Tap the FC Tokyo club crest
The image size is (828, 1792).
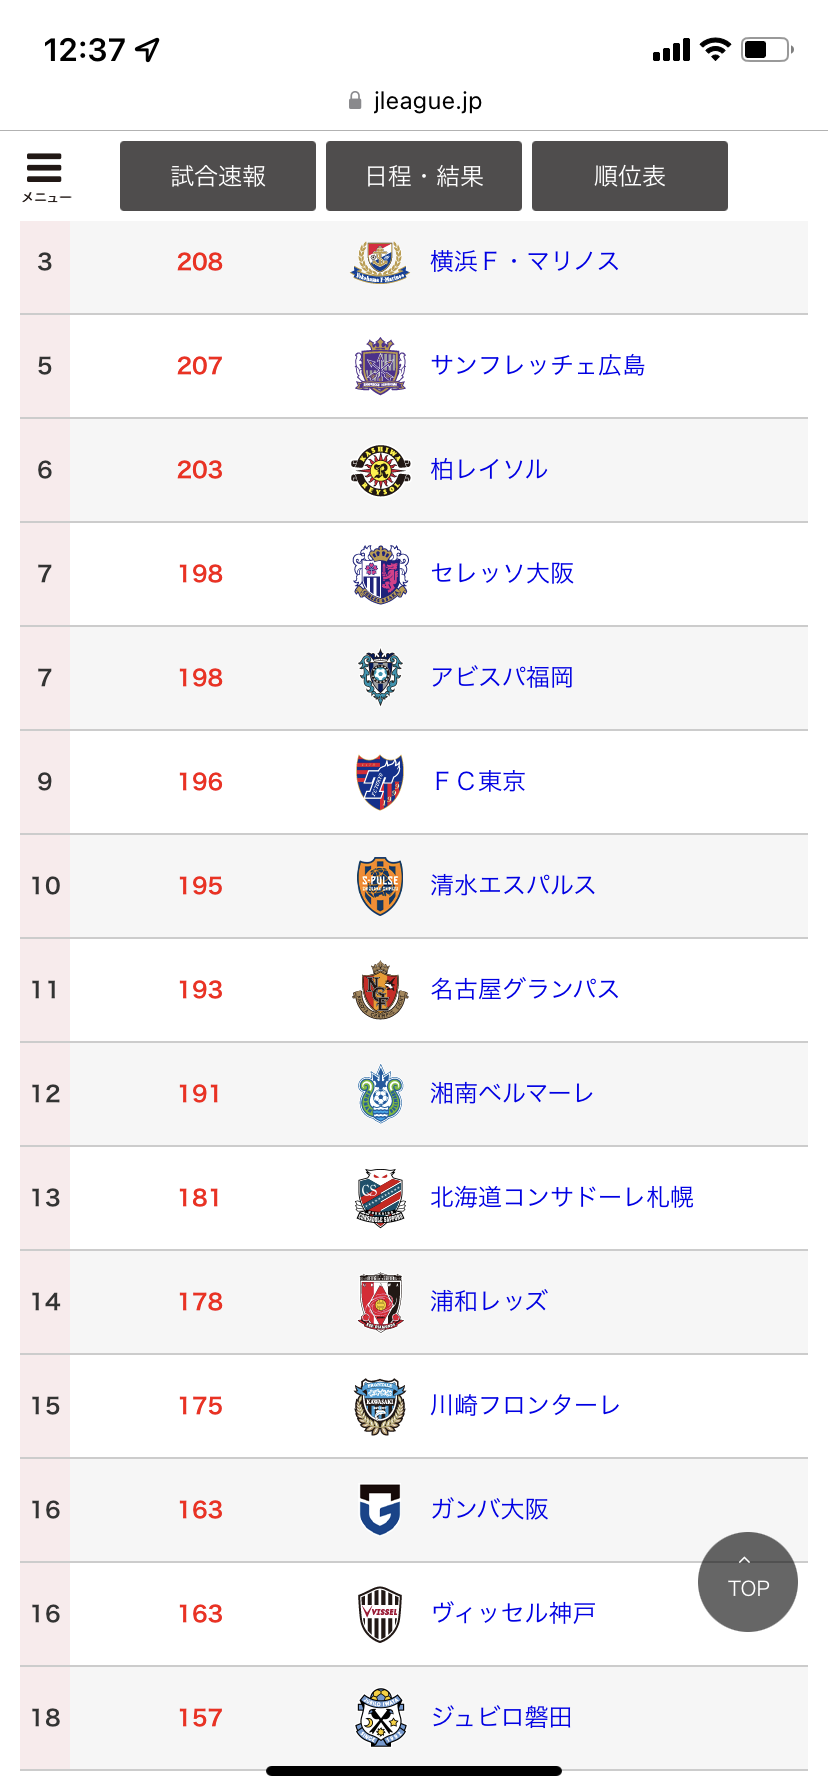point(380,782)
